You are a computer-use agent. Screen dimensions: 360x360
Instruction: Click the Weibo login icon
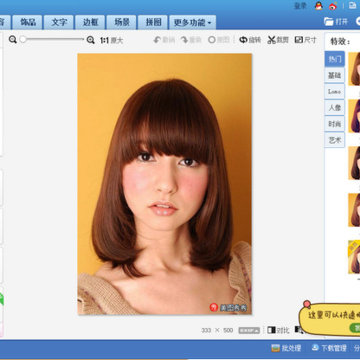coord(333,6)
